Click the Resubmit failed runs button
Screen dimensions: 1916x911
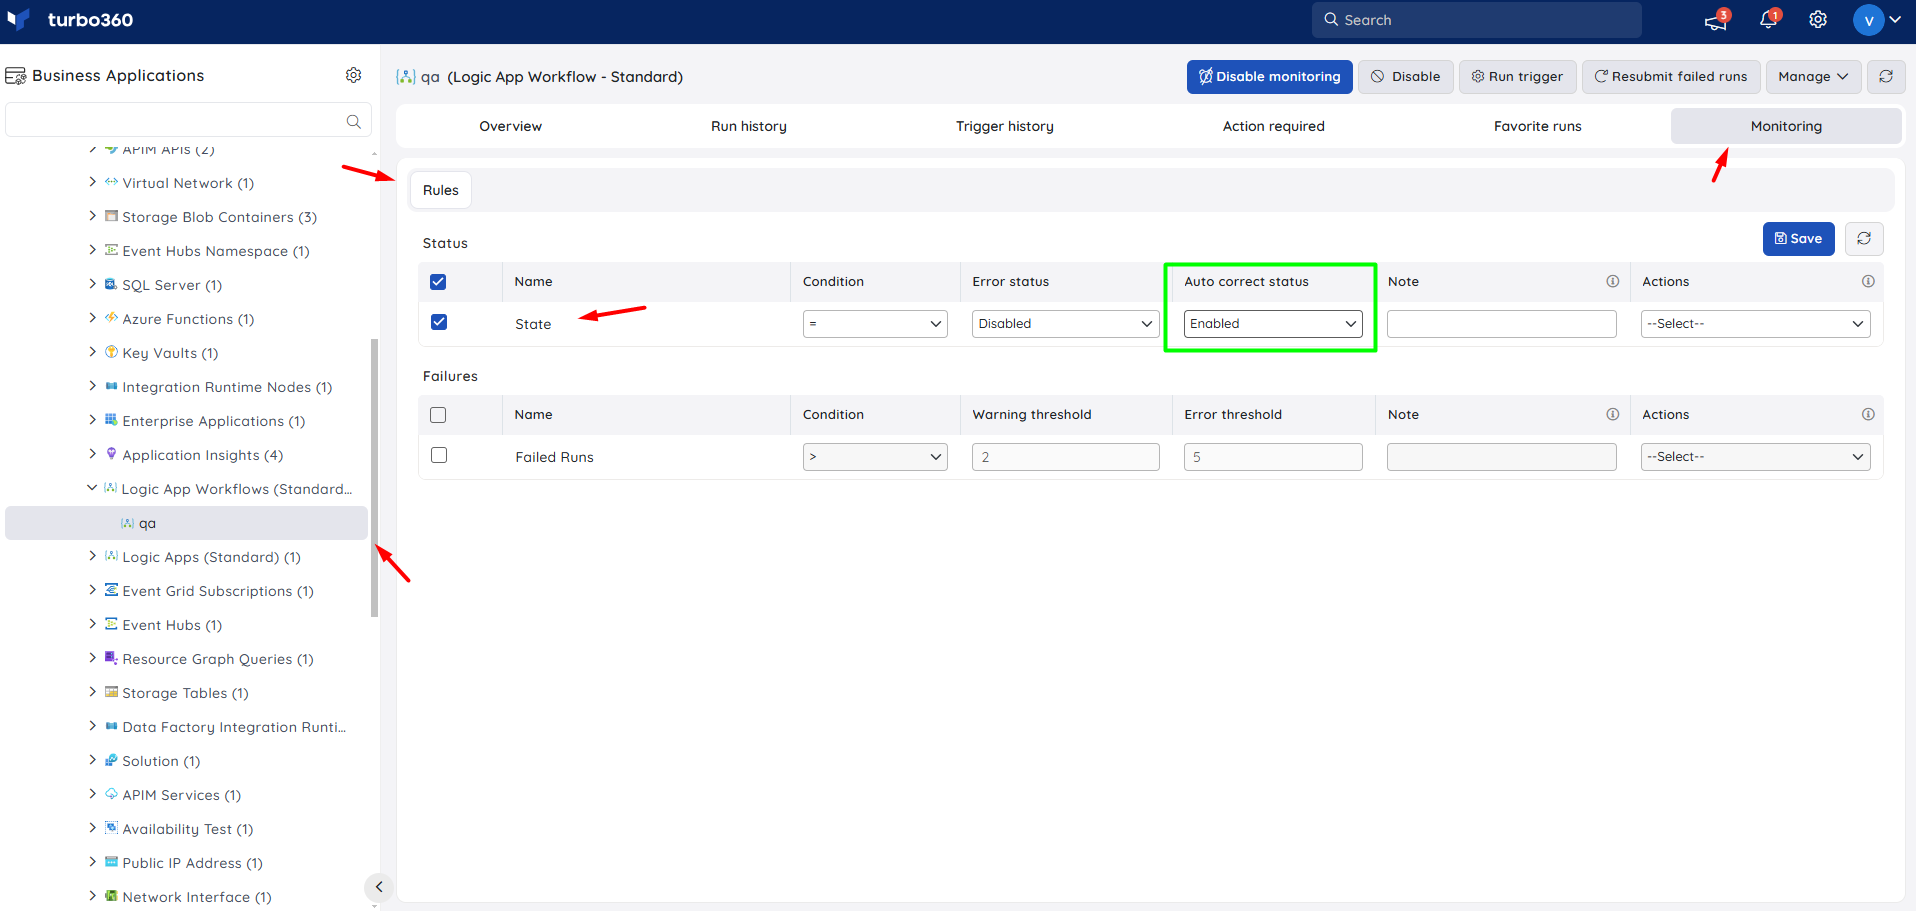(x=1671, y=77)
